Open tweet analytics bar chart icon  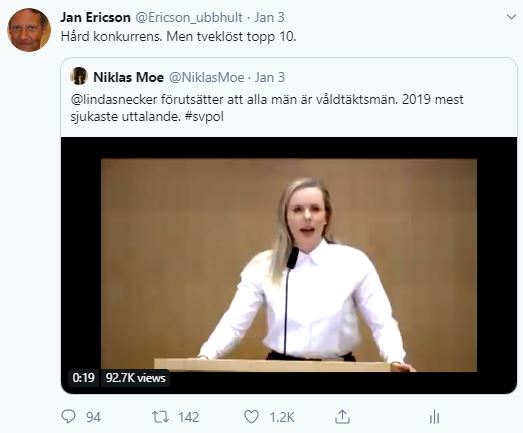434,417
